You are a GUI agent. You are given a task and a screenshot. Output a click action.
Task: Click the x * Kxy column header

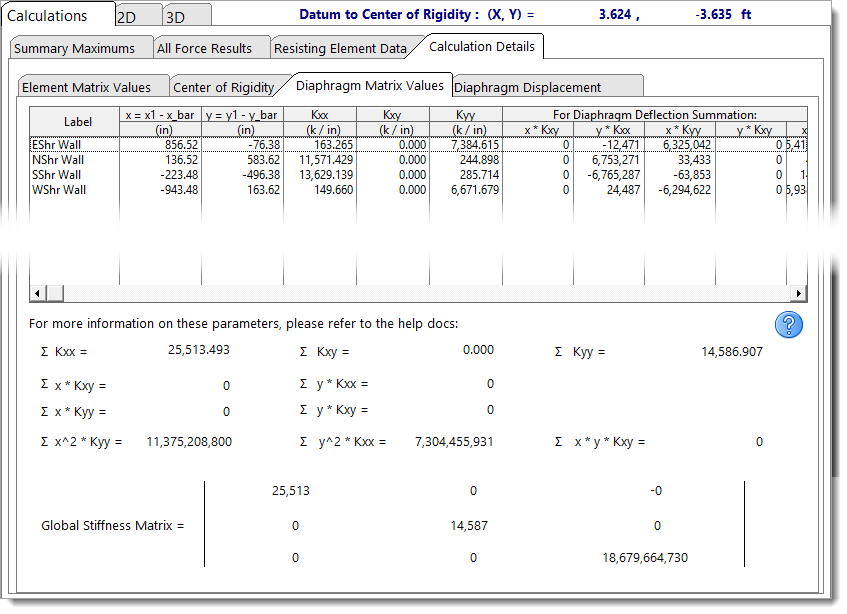(538, 129)
